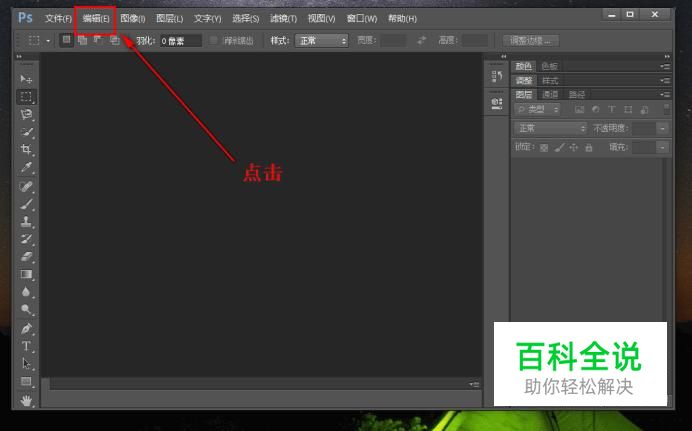Screen dimensions: 692x431
Task: Select the History Brush tool
Action: click(x=26, y=239)
